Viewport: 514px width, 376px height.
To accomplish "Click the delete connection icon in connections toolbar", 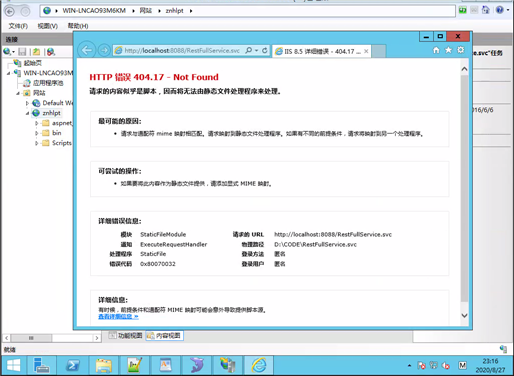I will click(51, 52).
